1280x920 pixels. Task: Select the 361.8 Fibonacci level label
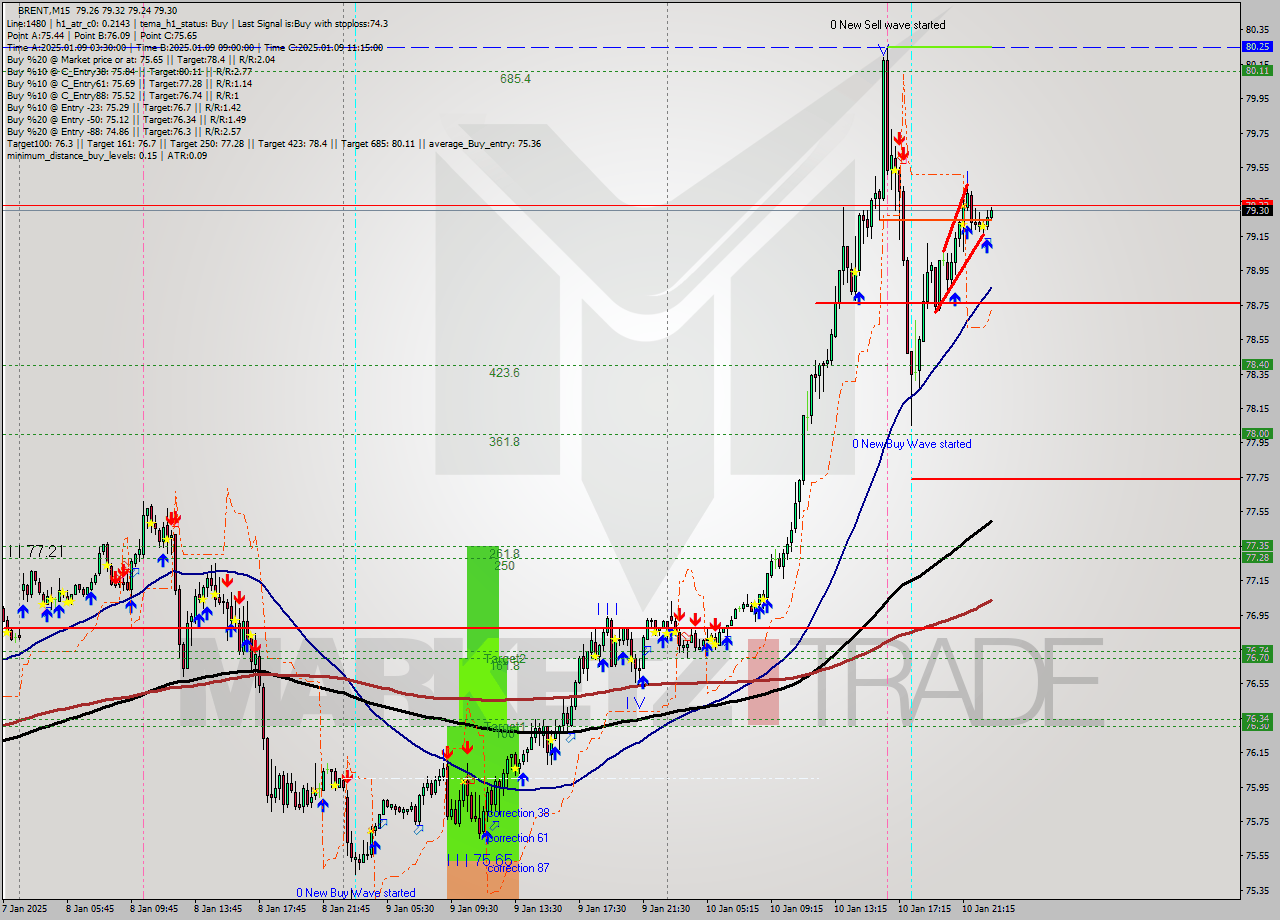point(504,441)
